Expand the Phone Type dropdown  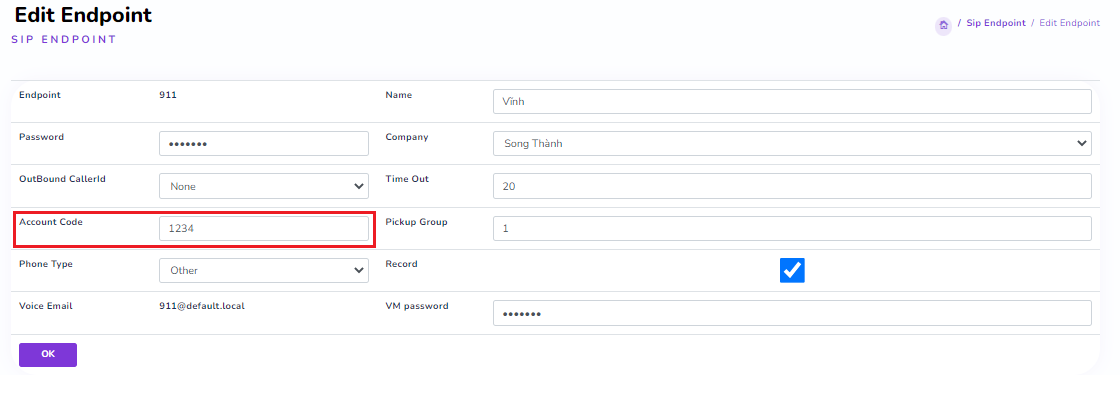click(x=264, y=270)
